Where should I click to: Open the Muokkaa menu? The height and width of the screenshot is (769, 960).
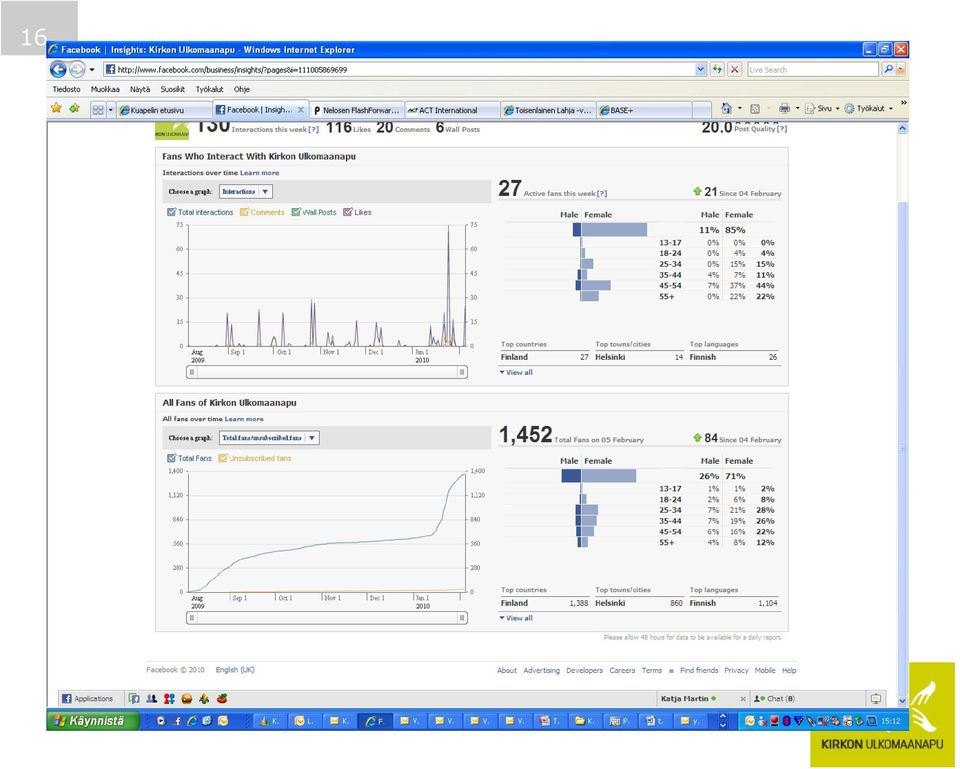click(105, 89)
